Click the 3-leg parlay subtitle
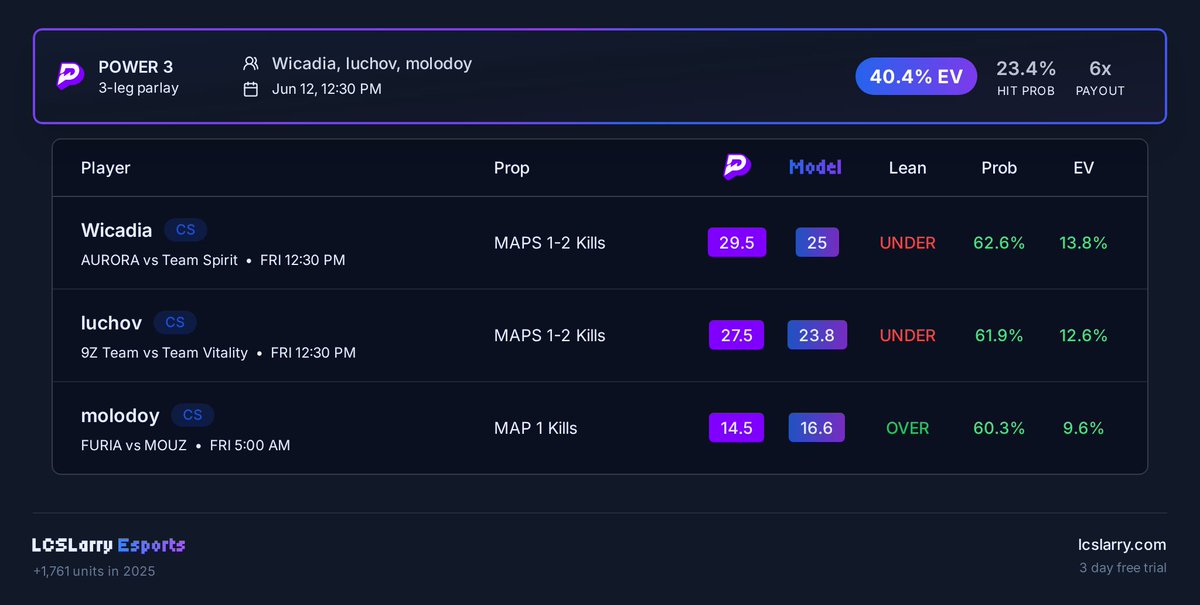1200x605 pixels. pyautogui.click(x=138, y=88)
